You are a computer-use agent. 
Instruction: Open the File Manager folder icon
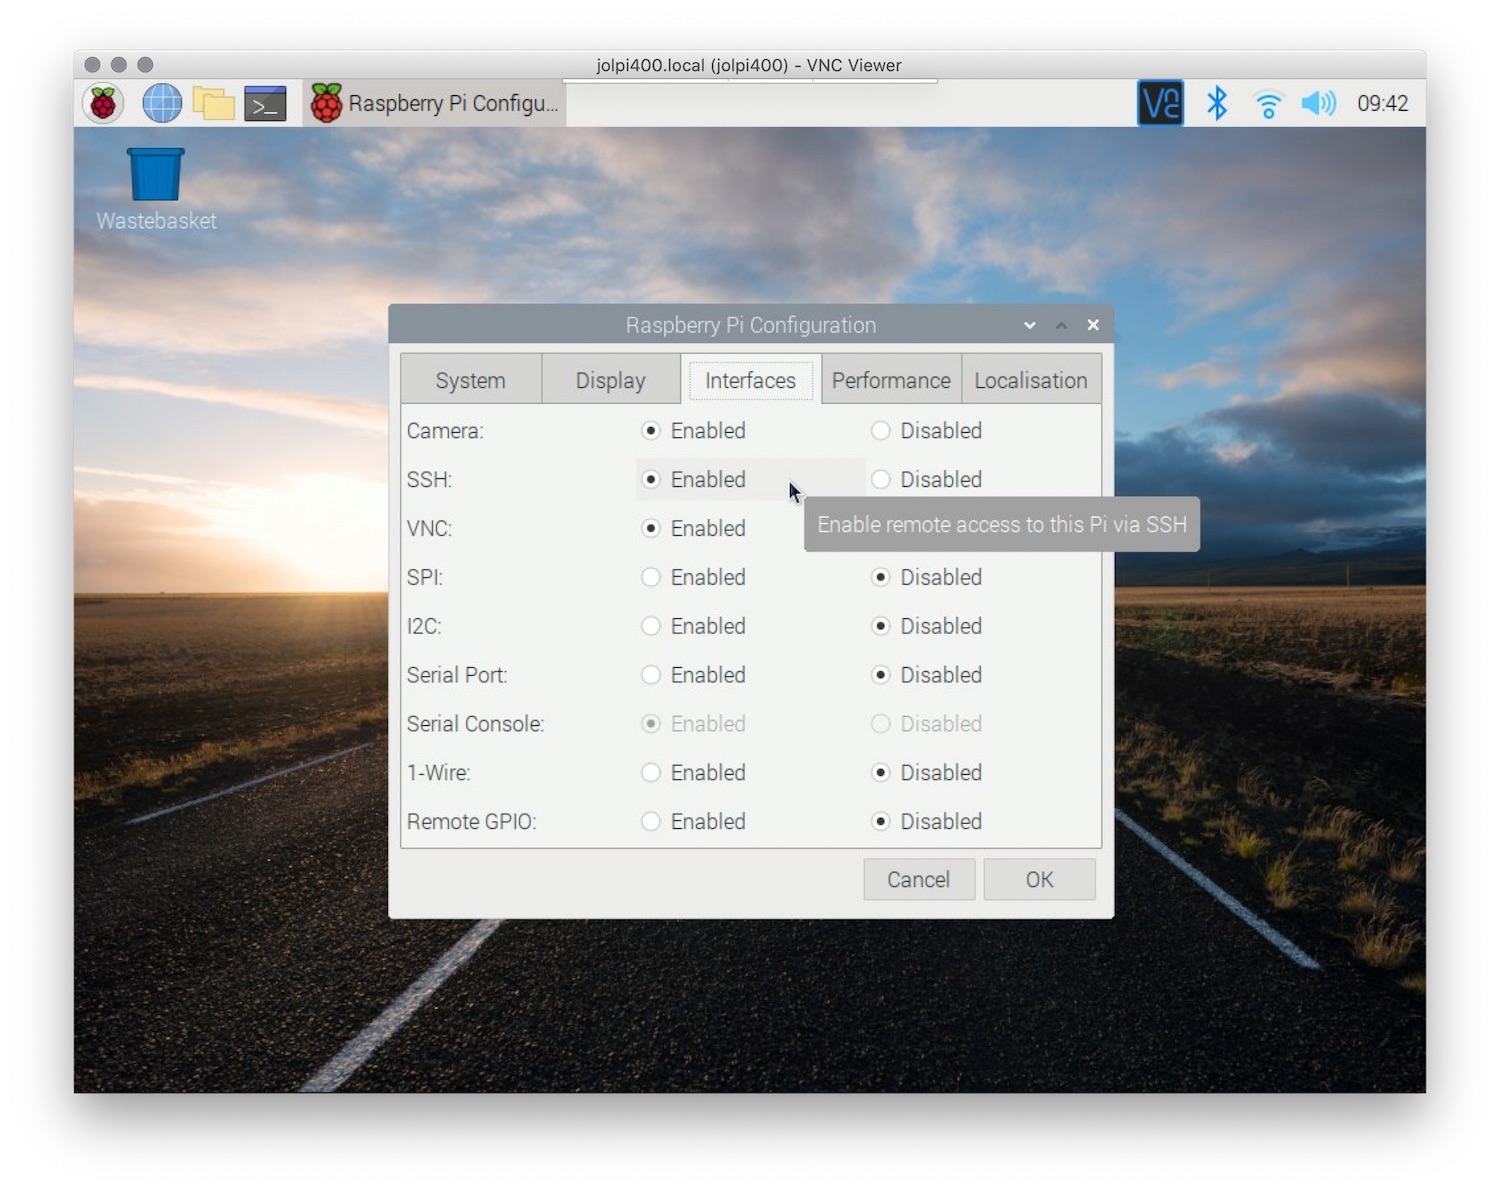coord(213,103)
